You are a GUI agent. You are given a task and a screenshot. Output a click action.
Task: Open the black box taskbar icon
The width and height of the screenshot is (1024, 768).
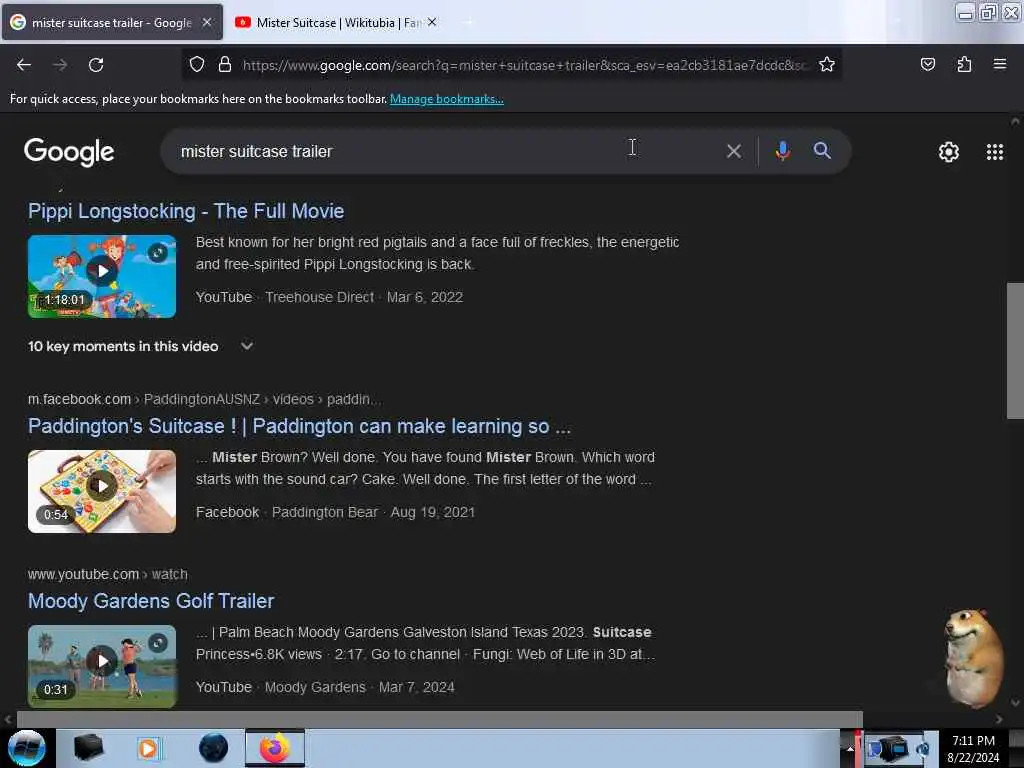(x=88, y=748)
